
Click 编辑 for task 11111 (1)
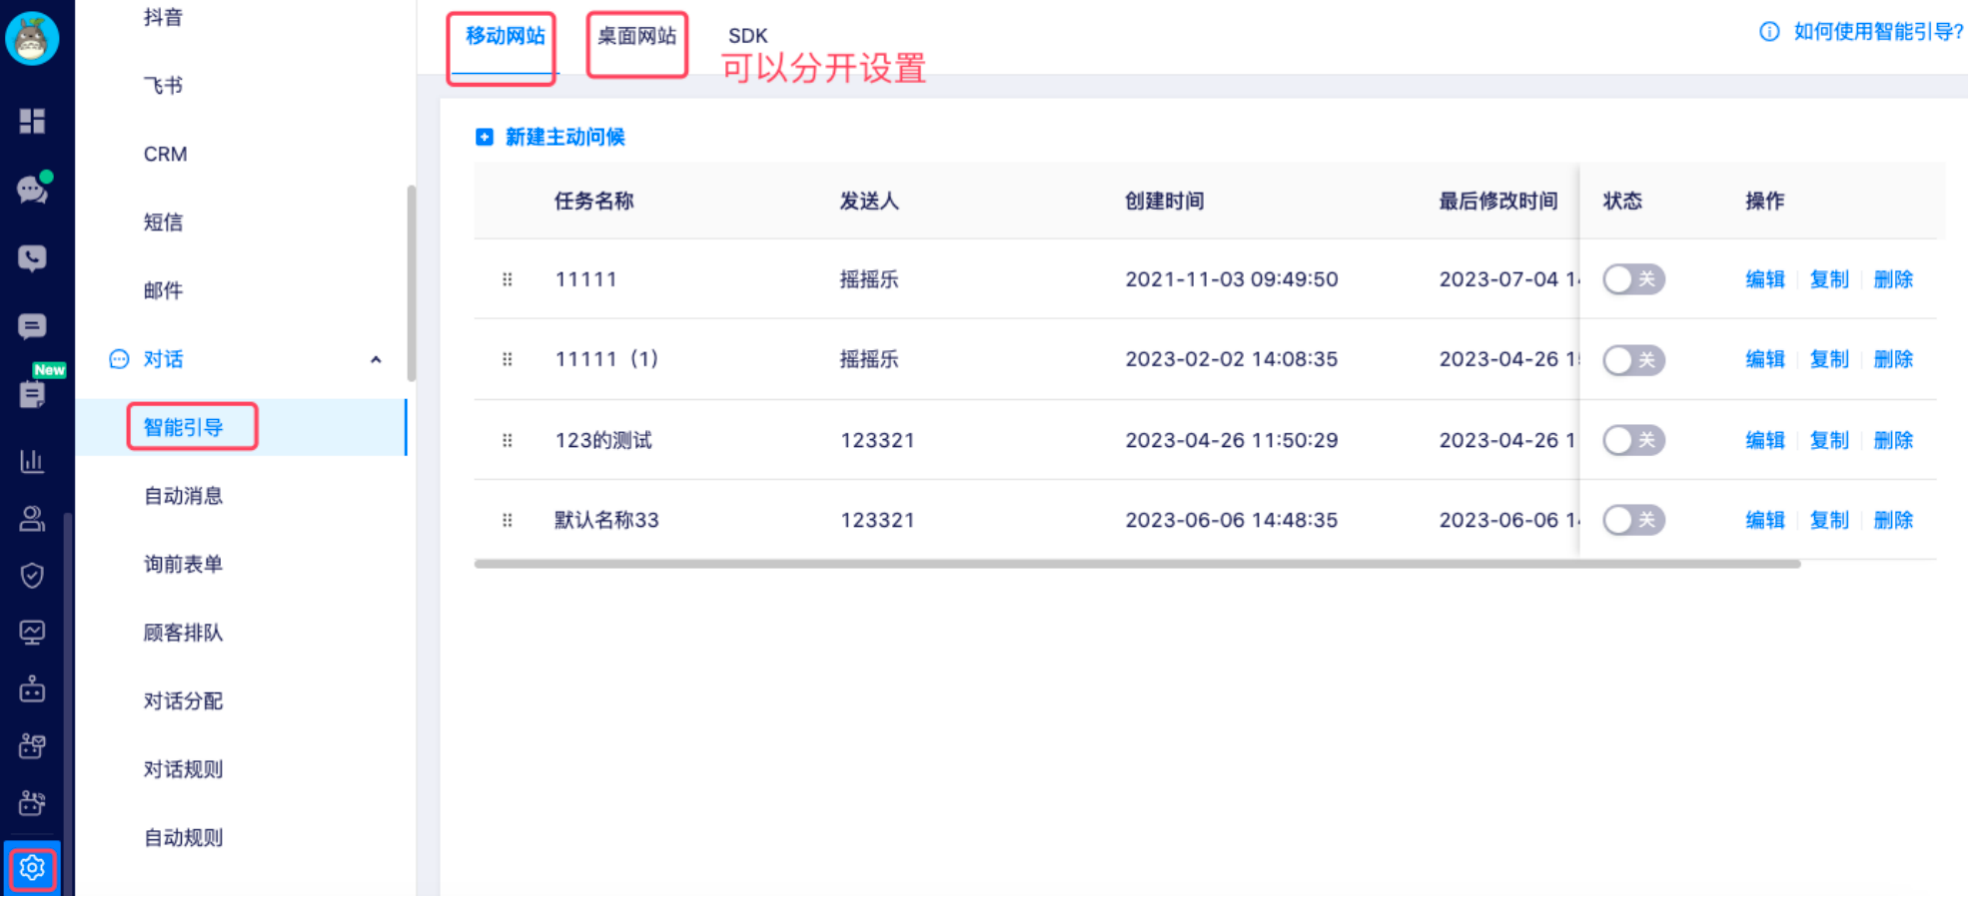point(1765,359)
